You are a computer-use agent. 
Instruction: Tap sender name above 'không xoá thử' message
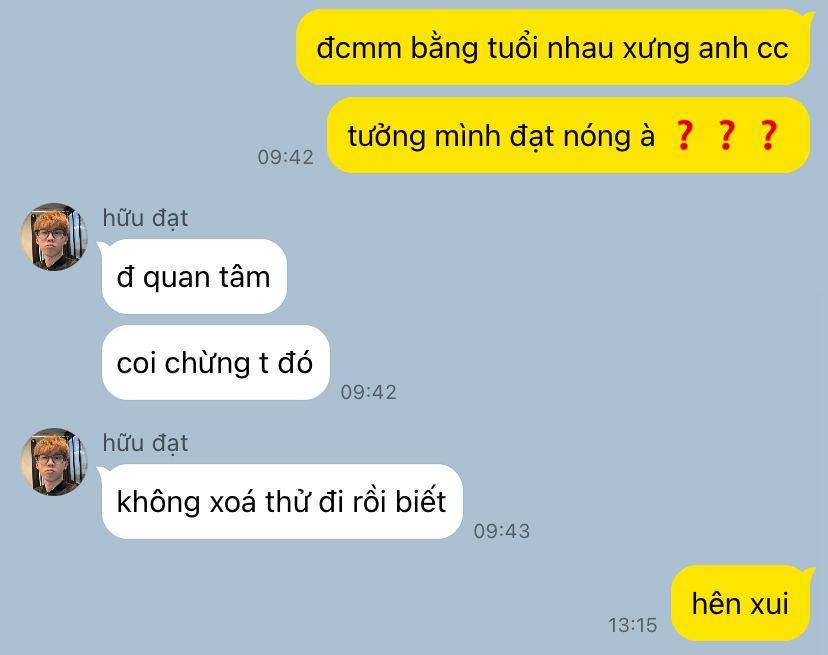pos(145,443)
